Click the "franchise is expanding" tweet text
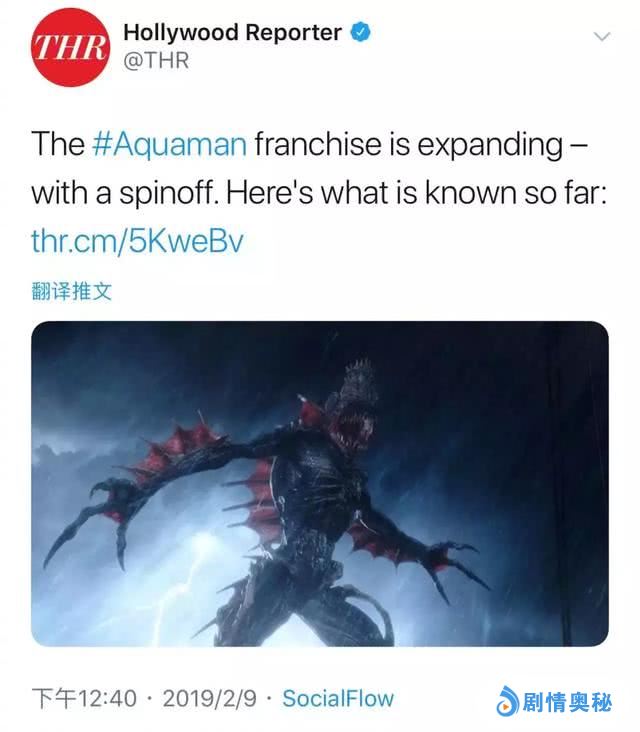Viewport: 640px width, 732px height. pyautogui.click(x=408, y=144)
